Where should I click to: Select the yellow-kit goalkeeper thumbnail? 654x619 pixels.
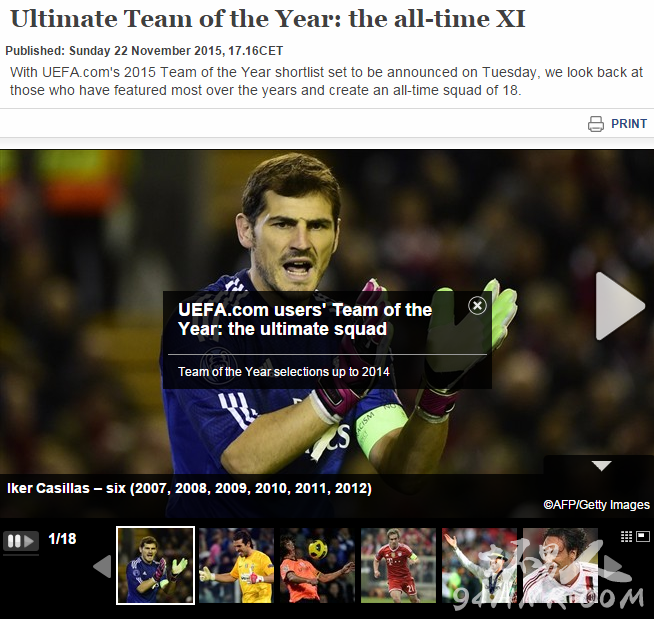(236, 565)
